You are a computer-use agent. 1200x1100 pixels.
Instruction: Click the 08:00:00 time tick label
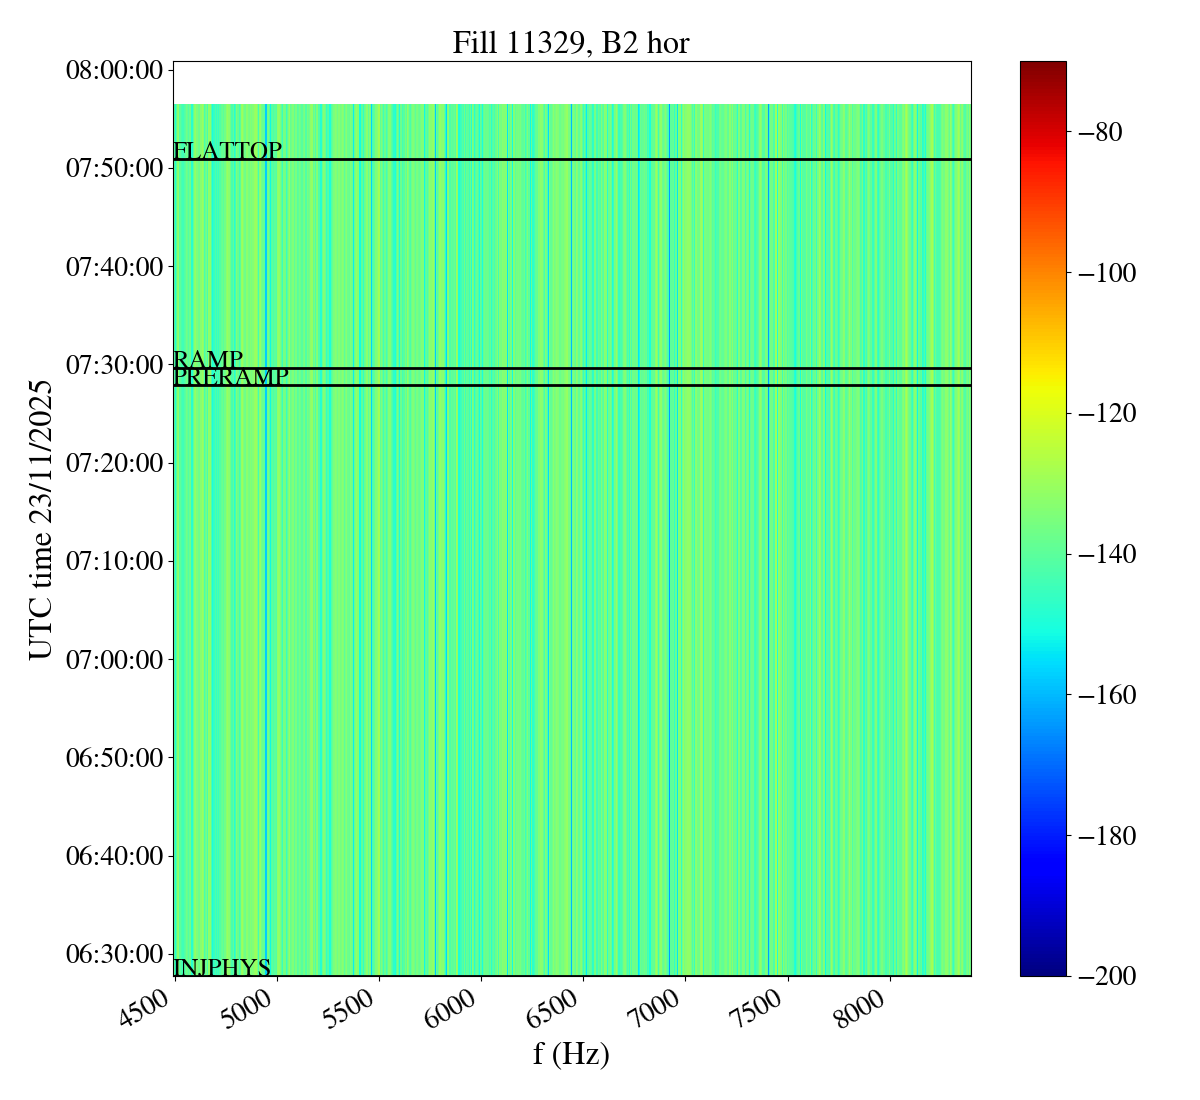click(x=114, y=70)
